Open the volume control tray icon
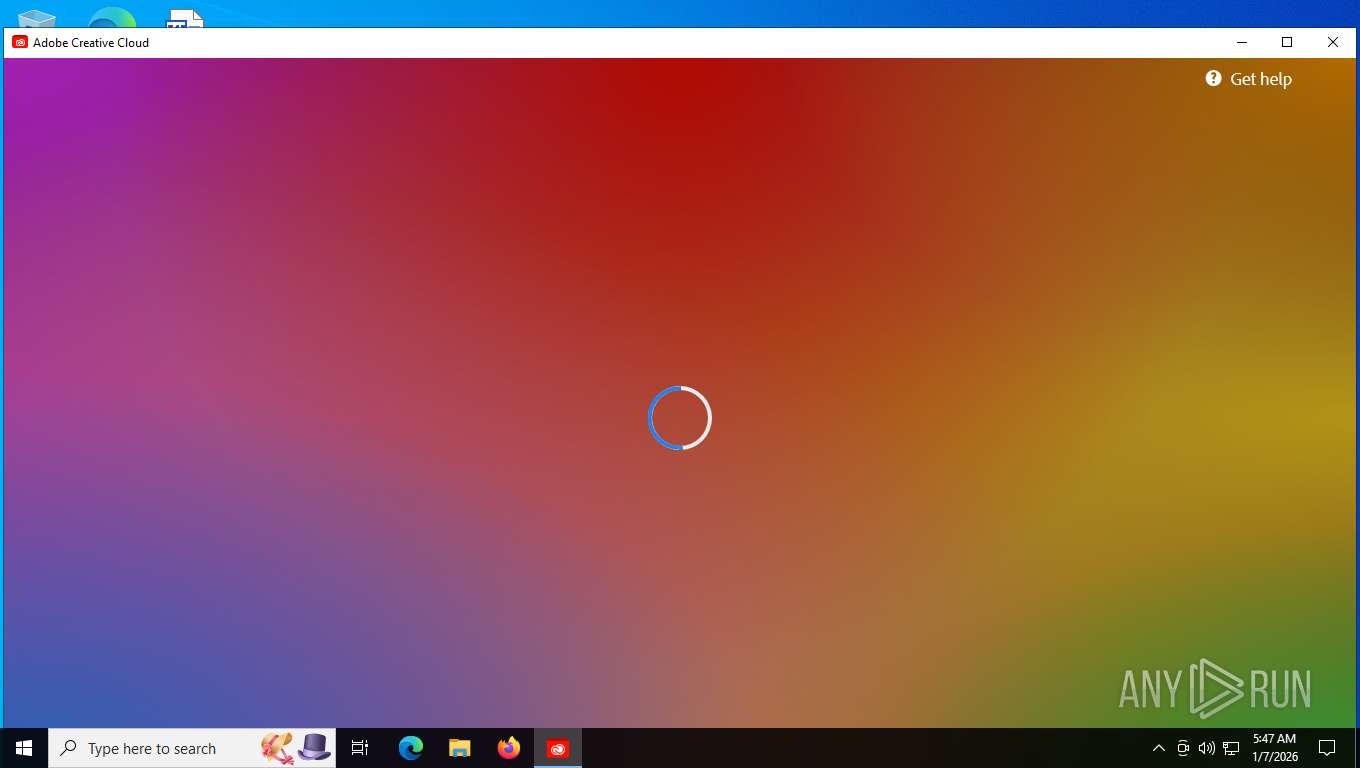 (1207, 748)
